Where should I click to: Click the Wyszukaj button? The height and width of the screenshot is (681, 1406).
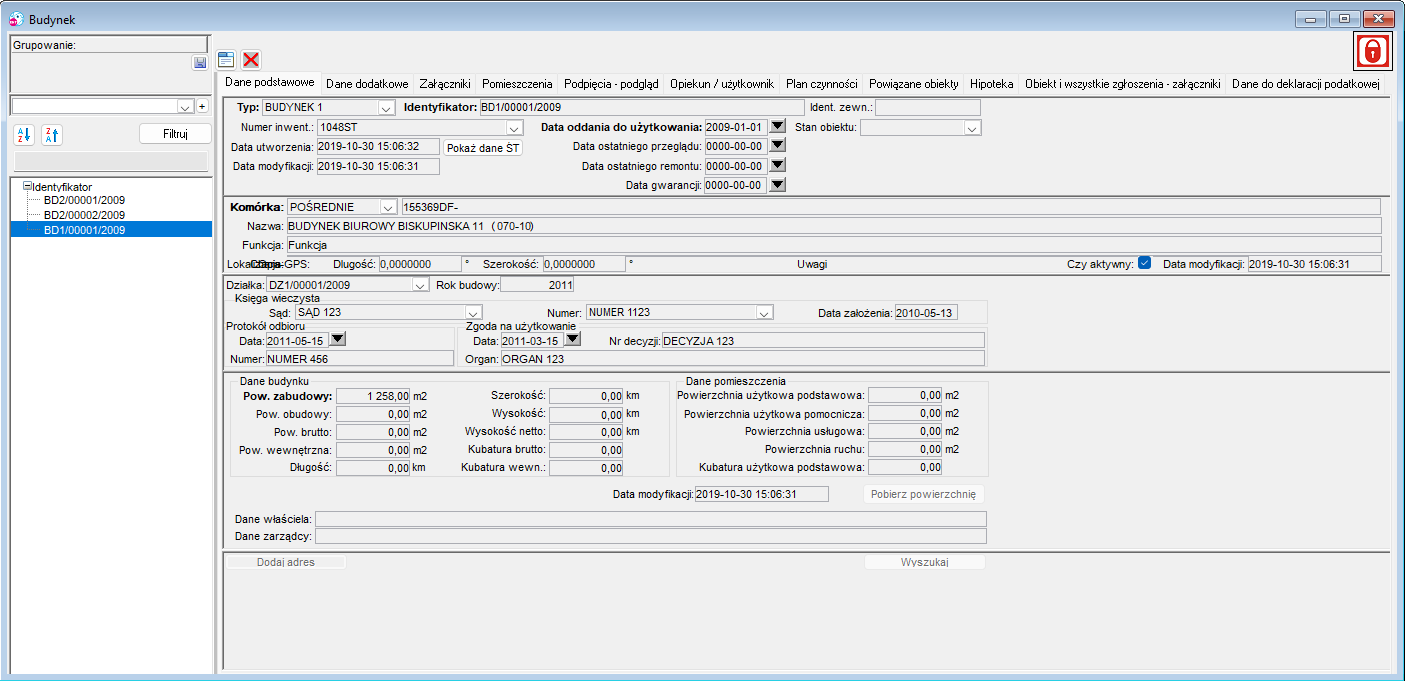click(x=924, y=562)
